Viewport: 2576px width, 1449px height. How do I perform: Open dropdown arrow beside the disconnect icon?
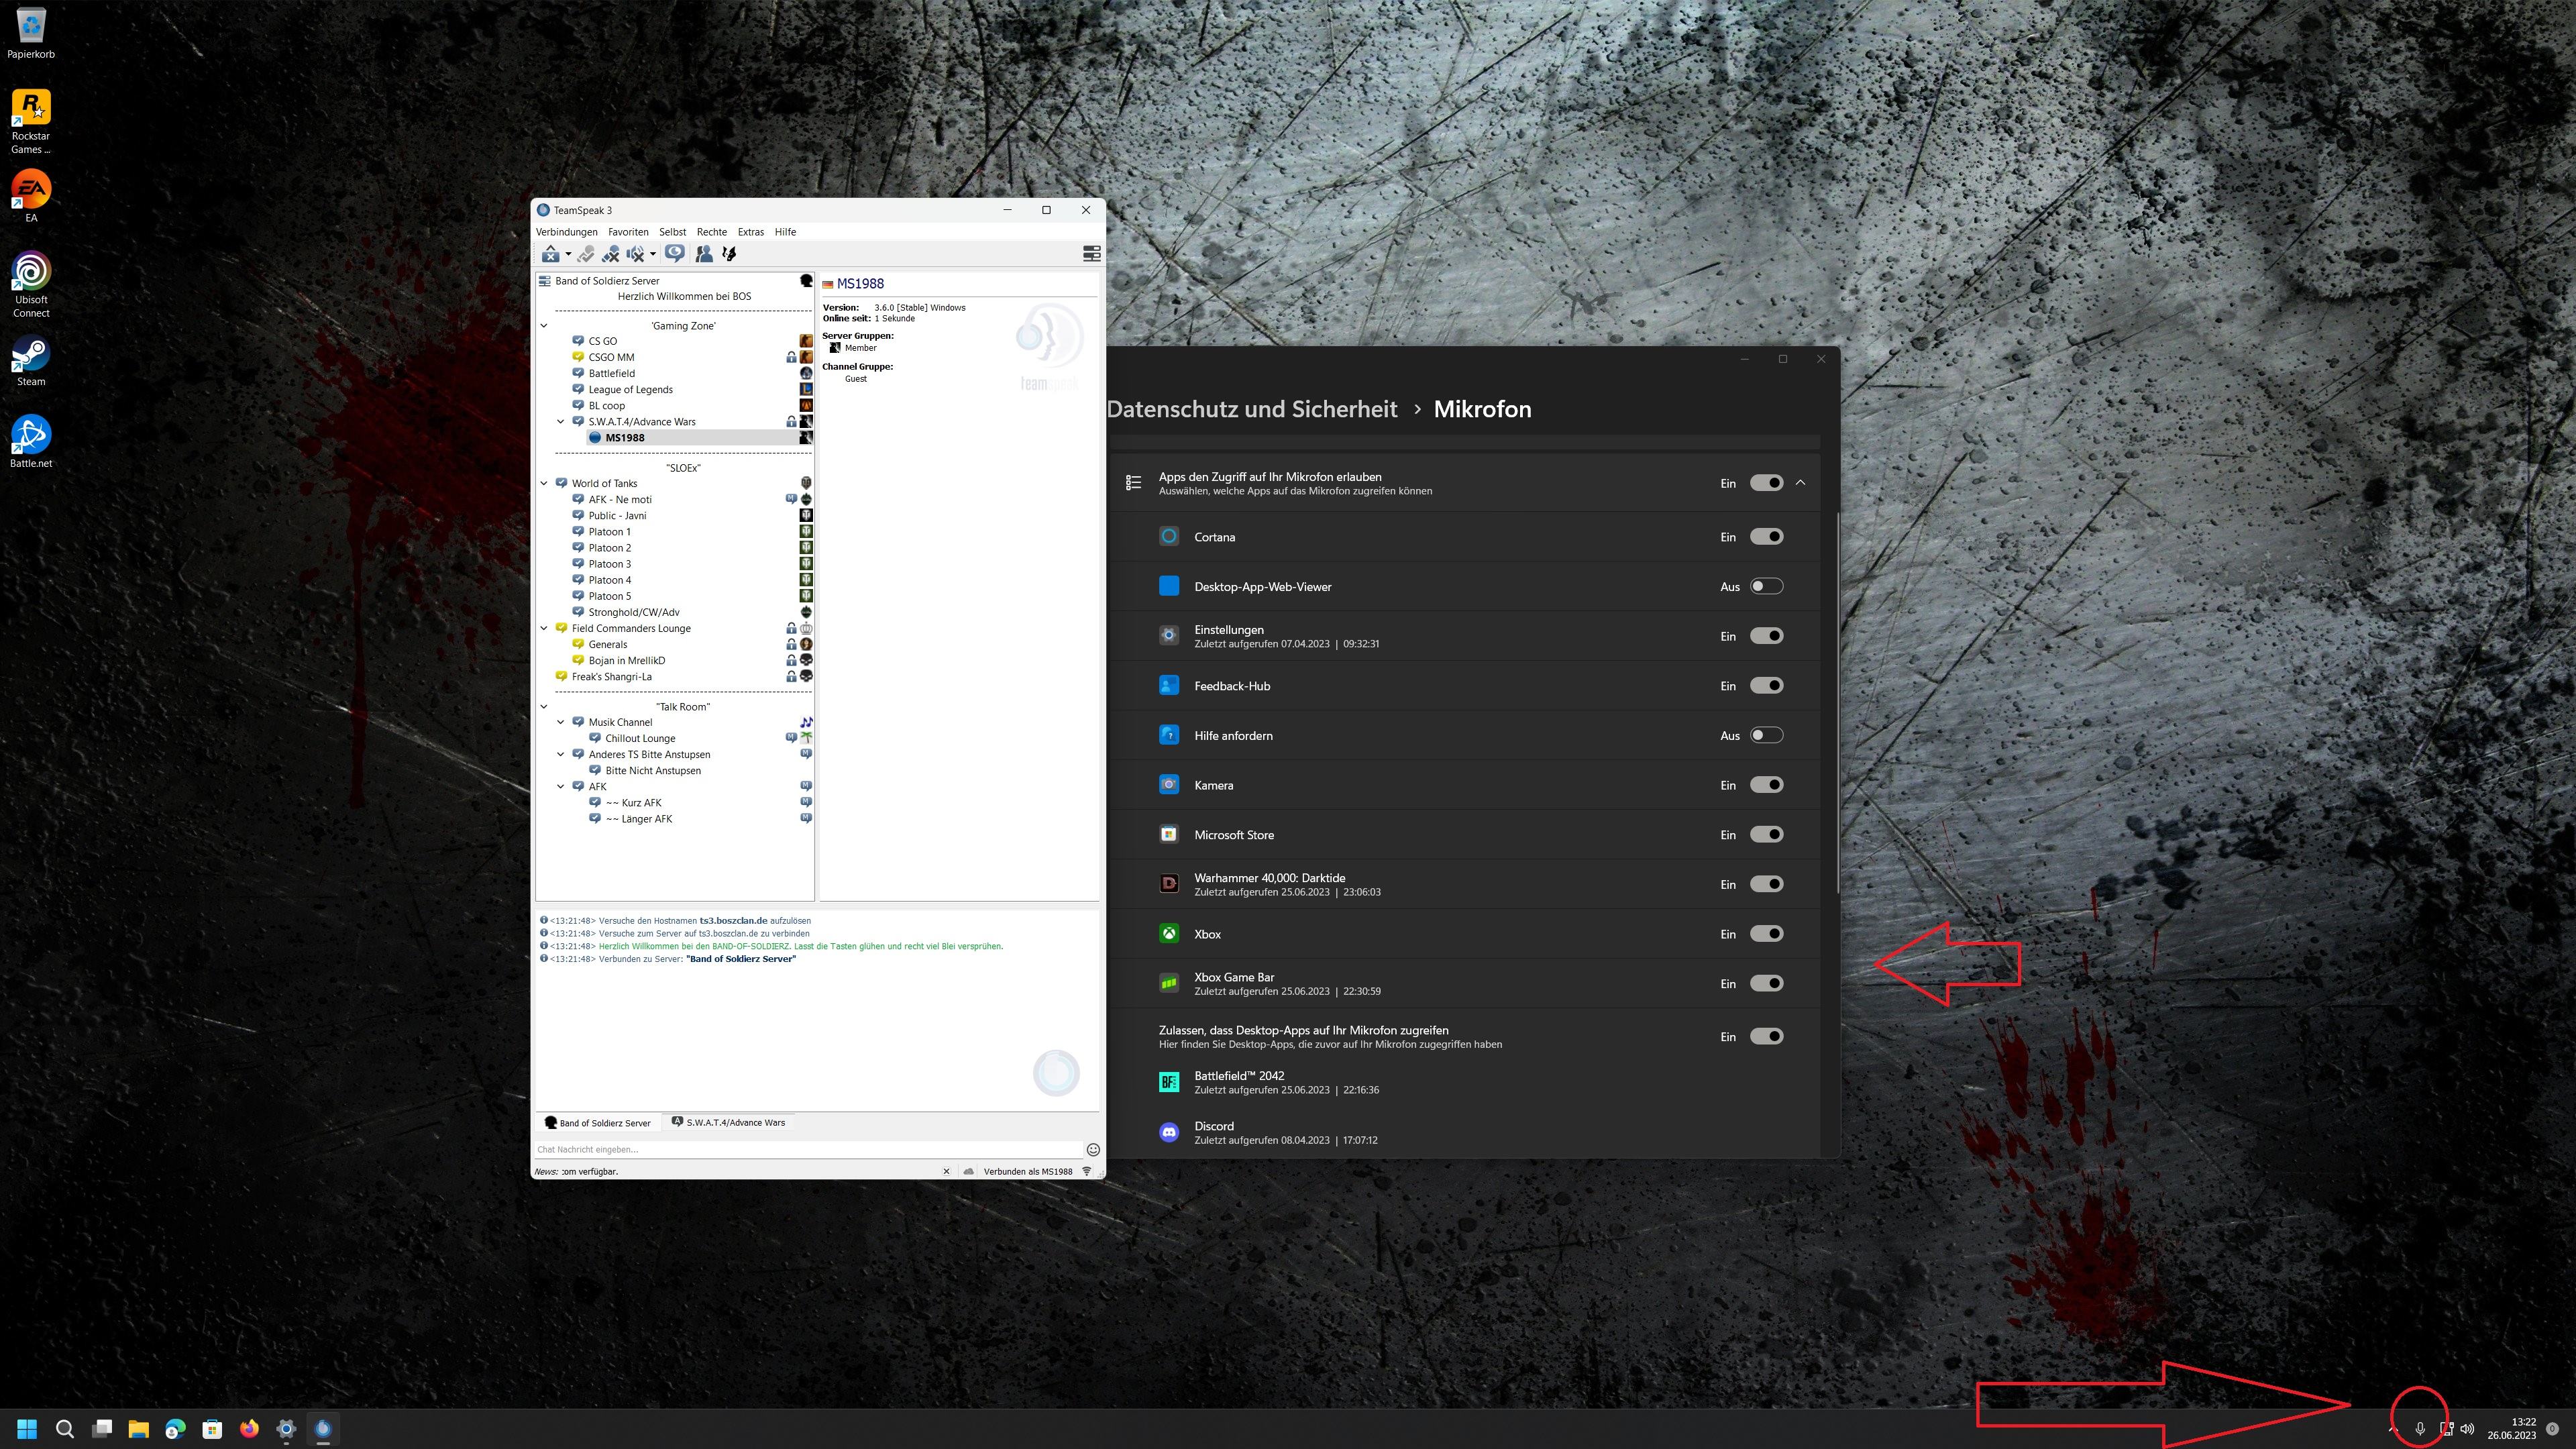pyautogui.click(x=568, y=254)
